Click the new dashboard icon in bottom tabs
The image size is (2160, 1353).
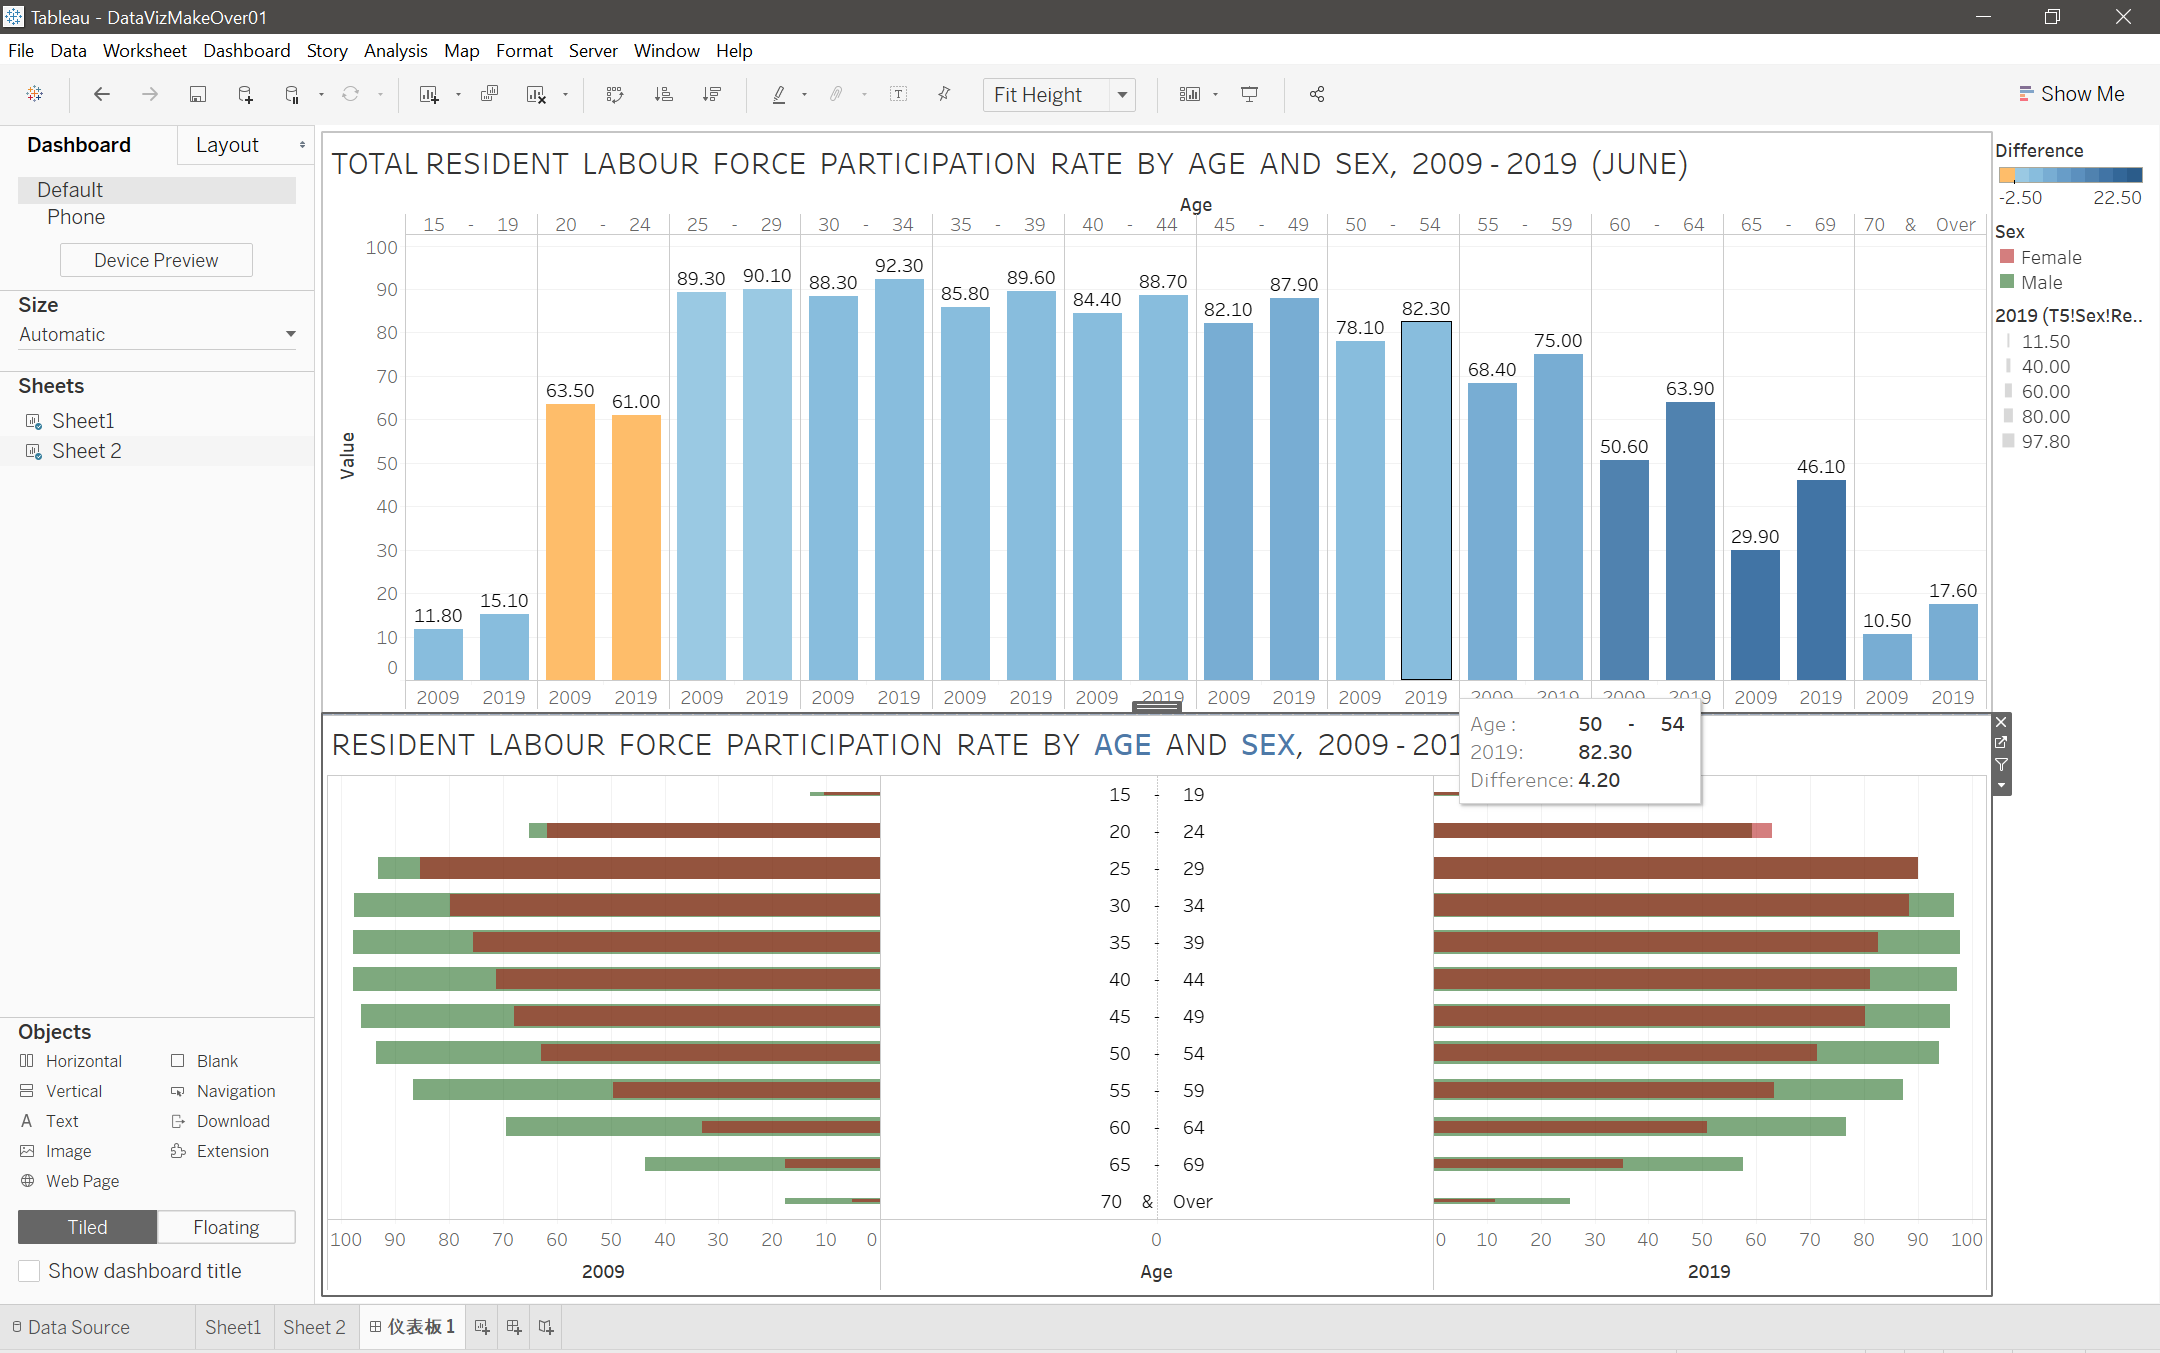click(514, 1327)
